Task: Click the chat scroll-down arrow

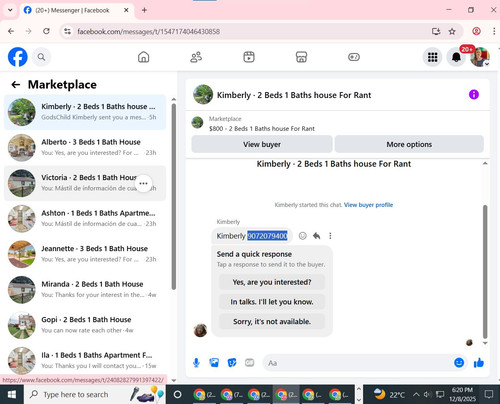Action: click(485, 343)
